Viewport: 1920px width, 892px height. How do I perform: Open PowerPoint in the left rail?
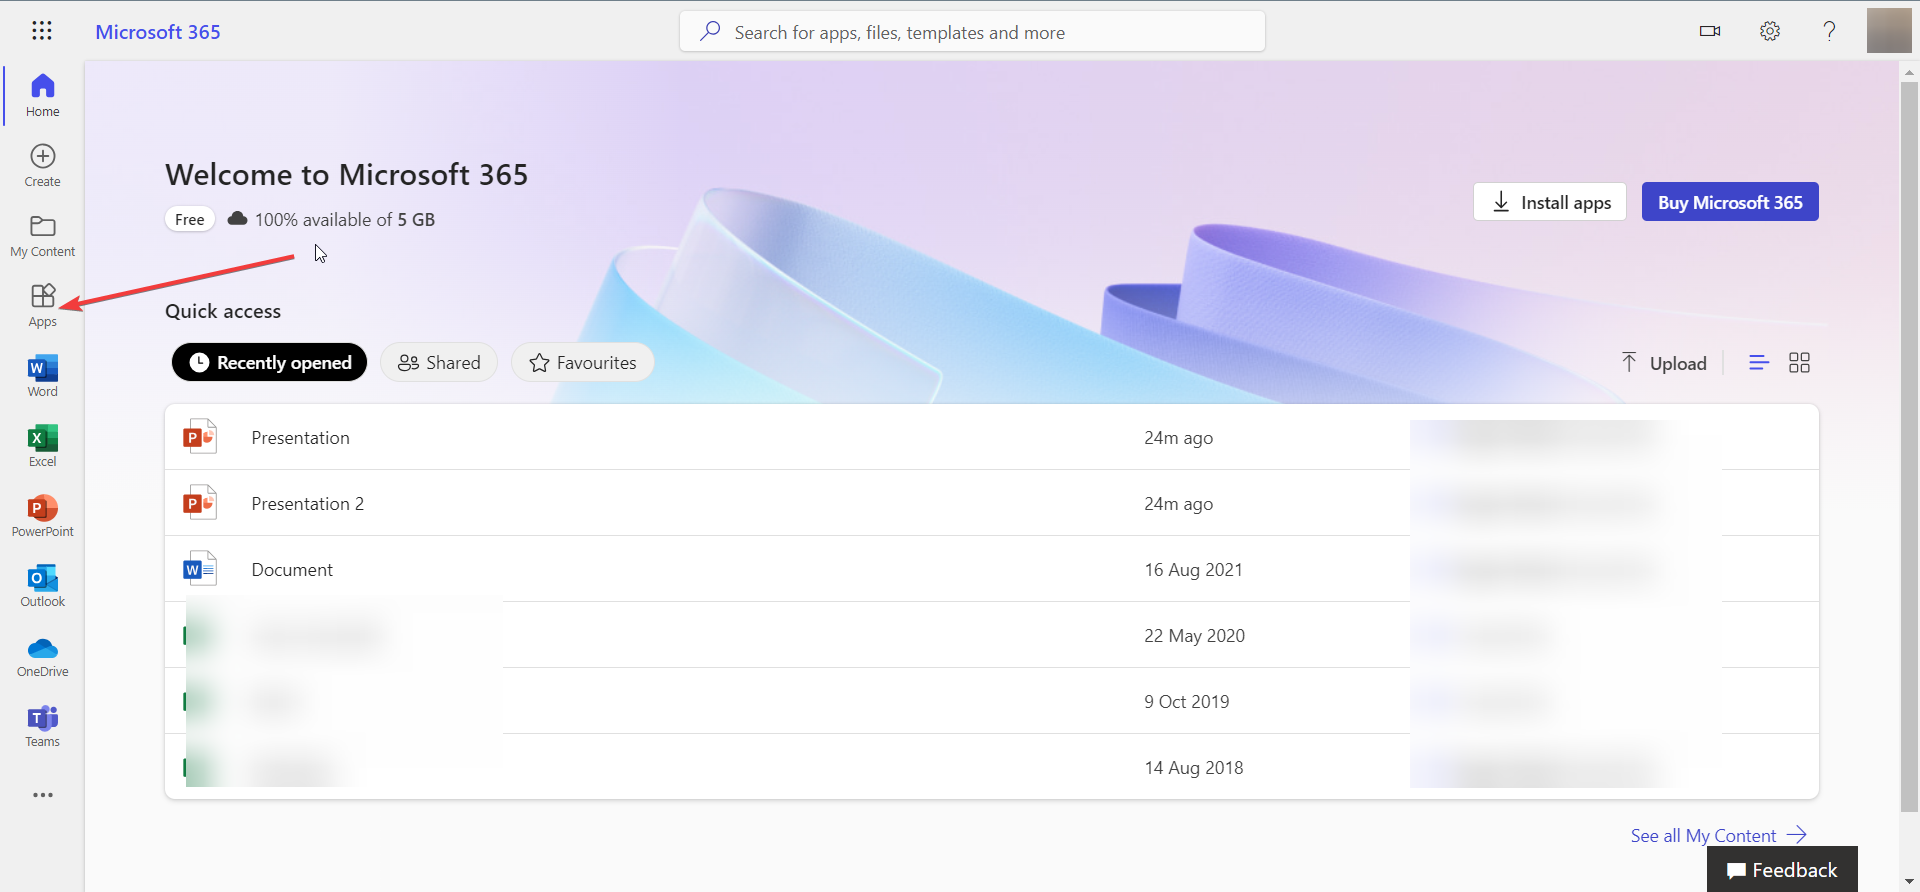pos(43,515)
